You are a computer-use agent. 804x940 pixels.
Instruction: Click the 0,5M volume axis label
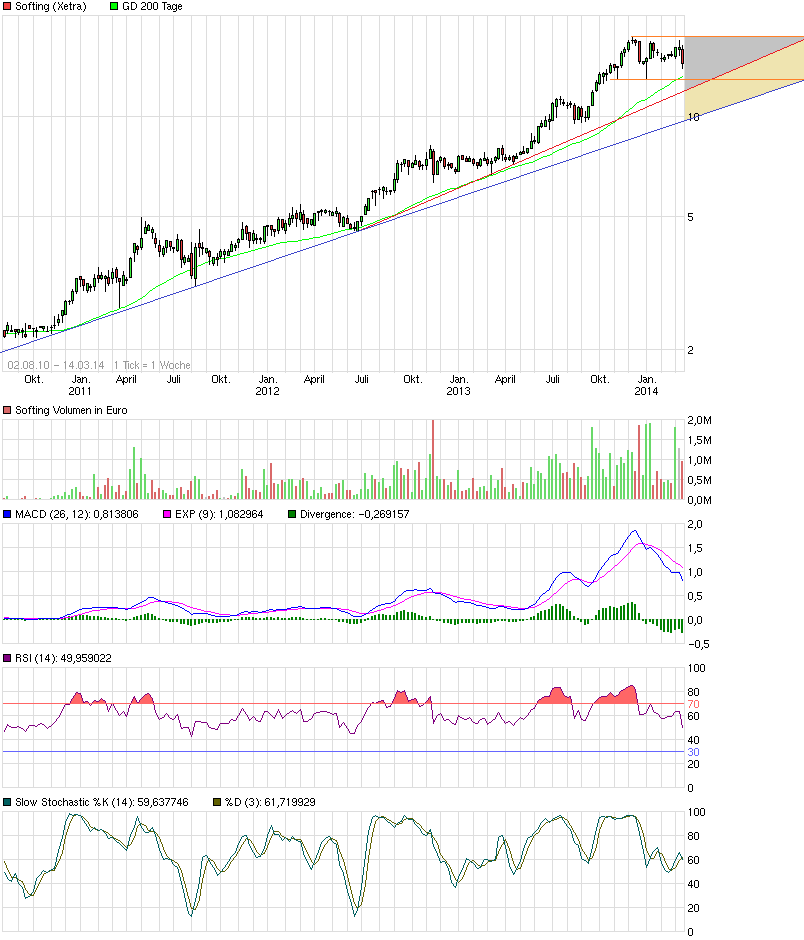point(700,481)
